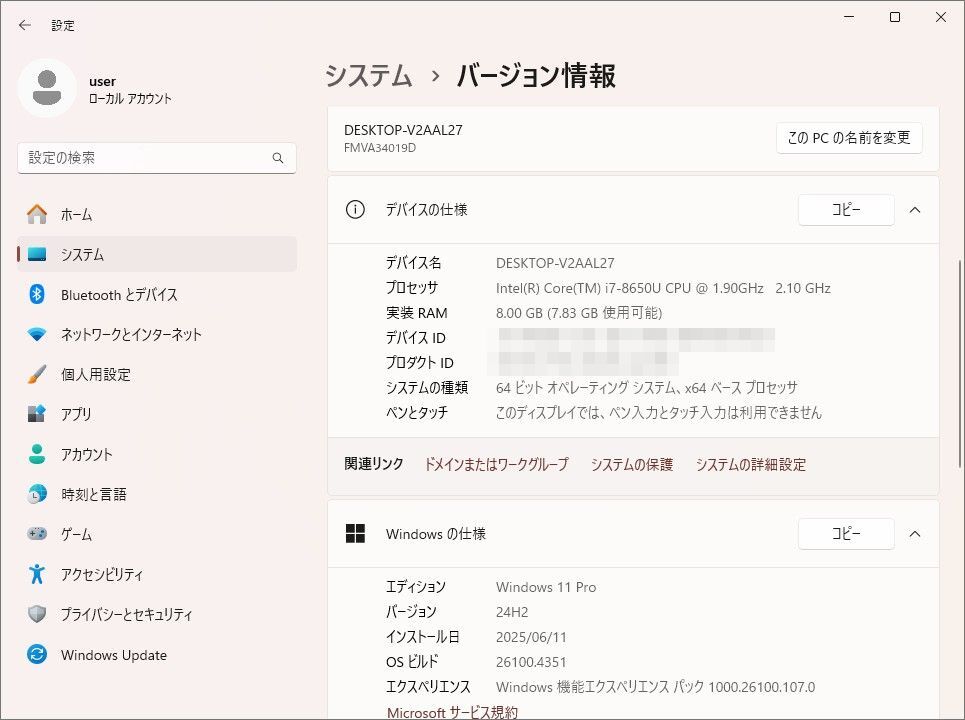The width and height of the screenshot is (965, 720).
Task: Click the アプリ icon in sidebar
Action: click(37, 414)
